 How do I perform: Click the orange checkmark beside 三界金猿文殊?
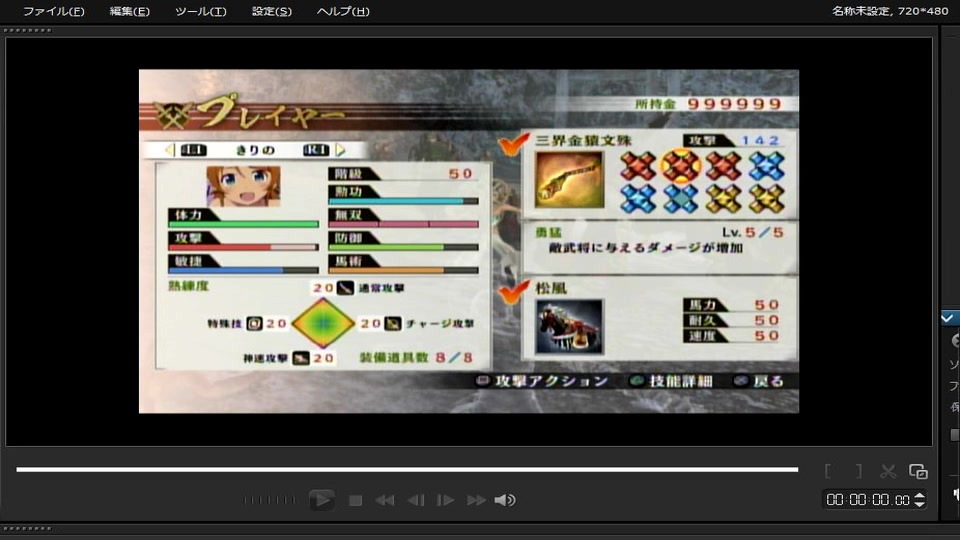pos(513,144)
